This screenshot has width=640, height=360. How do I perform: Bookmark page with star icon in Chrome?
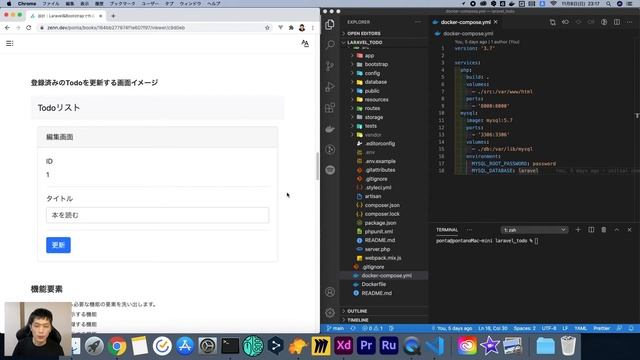coord(267,28)
